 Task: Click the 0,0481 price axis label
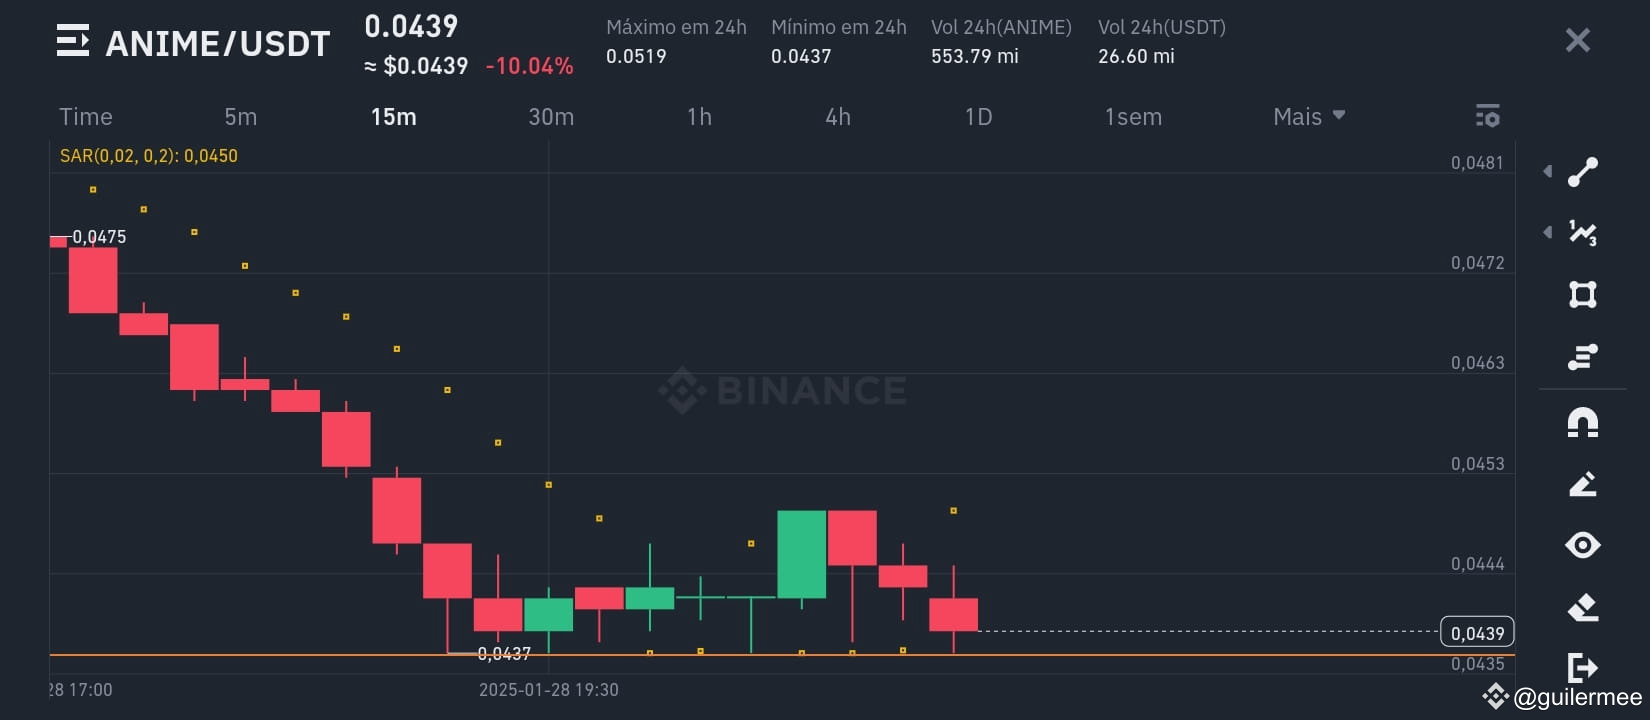tap(1477, 162)
